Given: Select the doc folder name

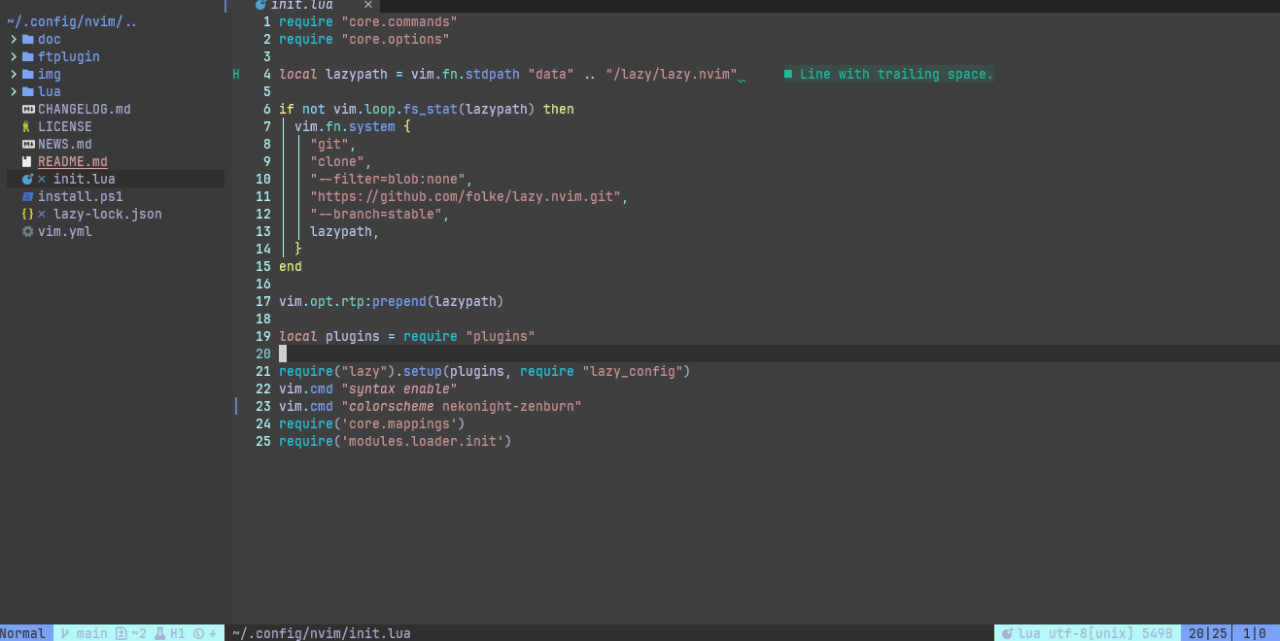Looking at the screenshot, I should [49, 40].
